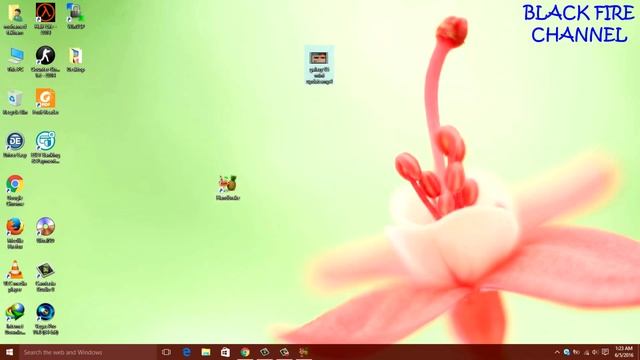The width and height of the screenshot is (640, 360).
Task: Select the fruit icon shortcut in desktop center
Action: 228,188
